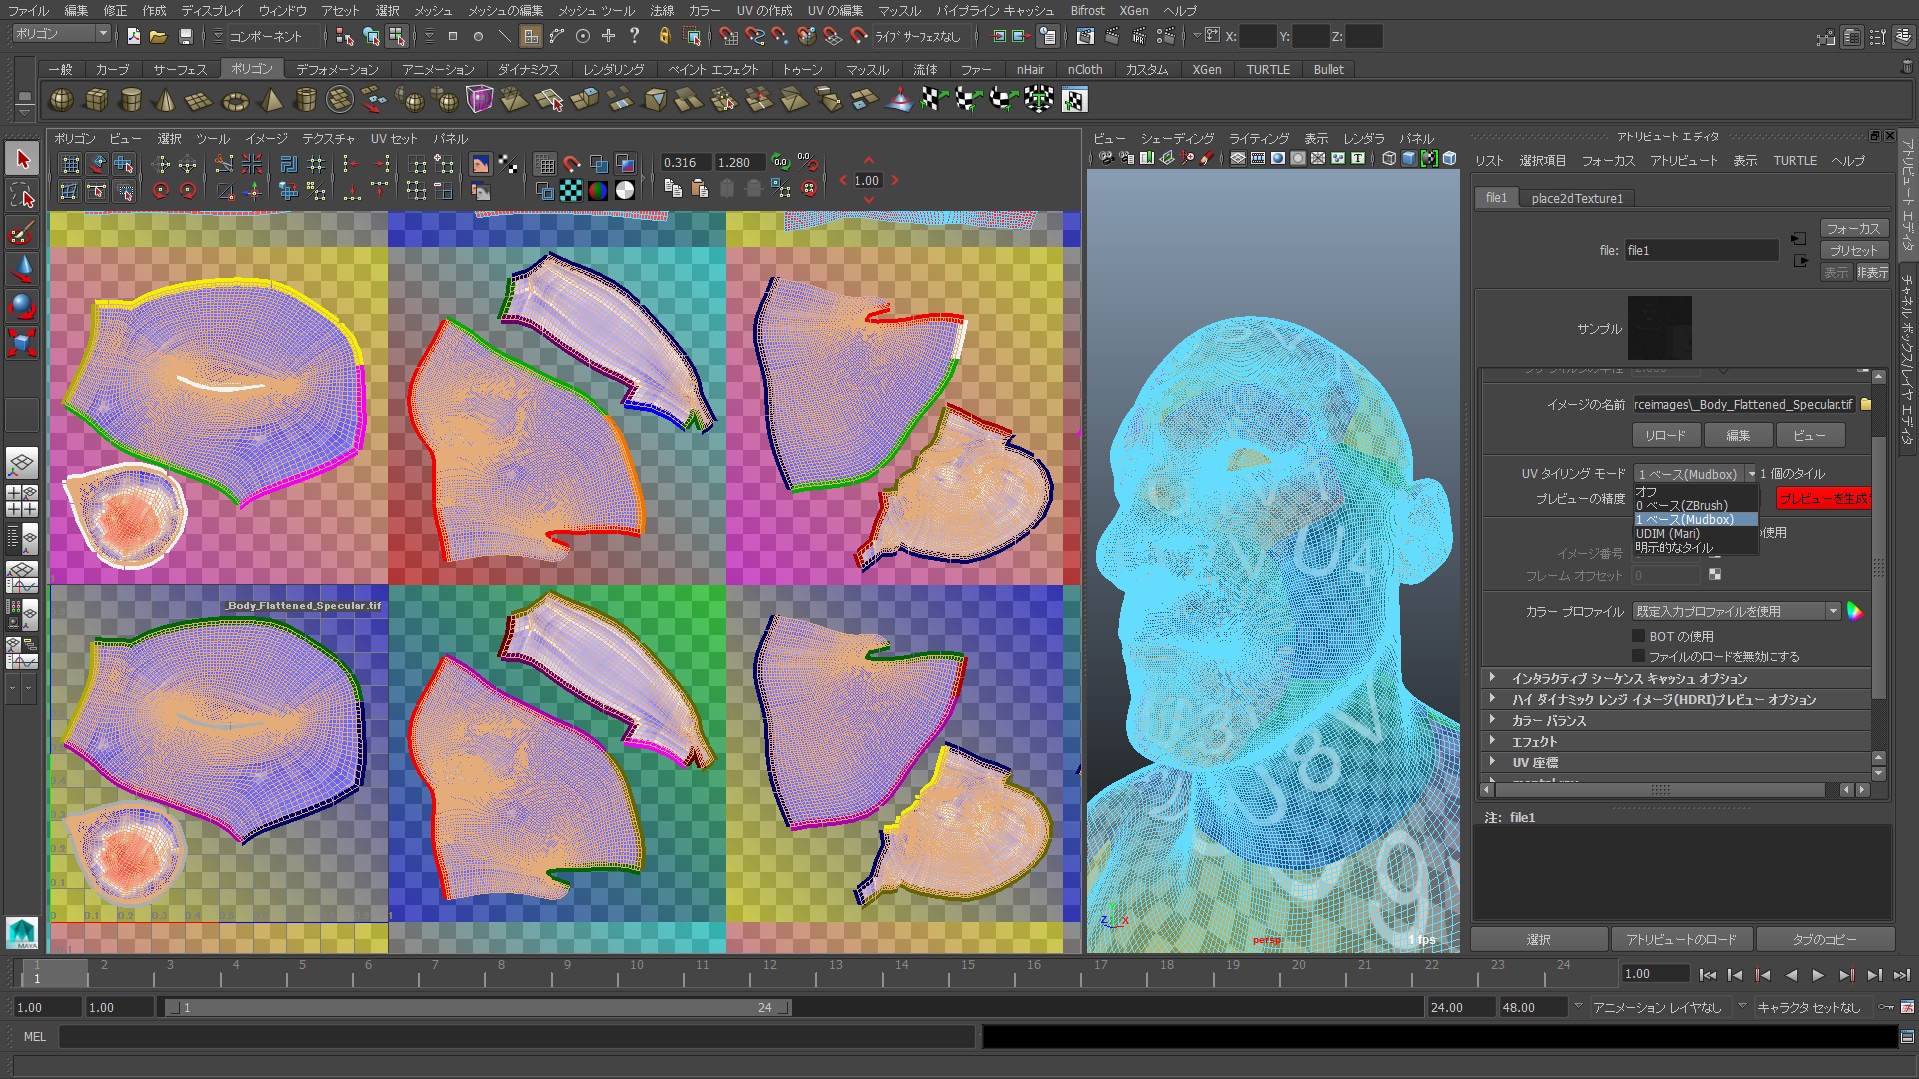Image resolution: width=1919 pixels, height=1079 pixels.
Task: Enable the BOT checkbox
Action: pyautogui.click(x=1638, y=636)
